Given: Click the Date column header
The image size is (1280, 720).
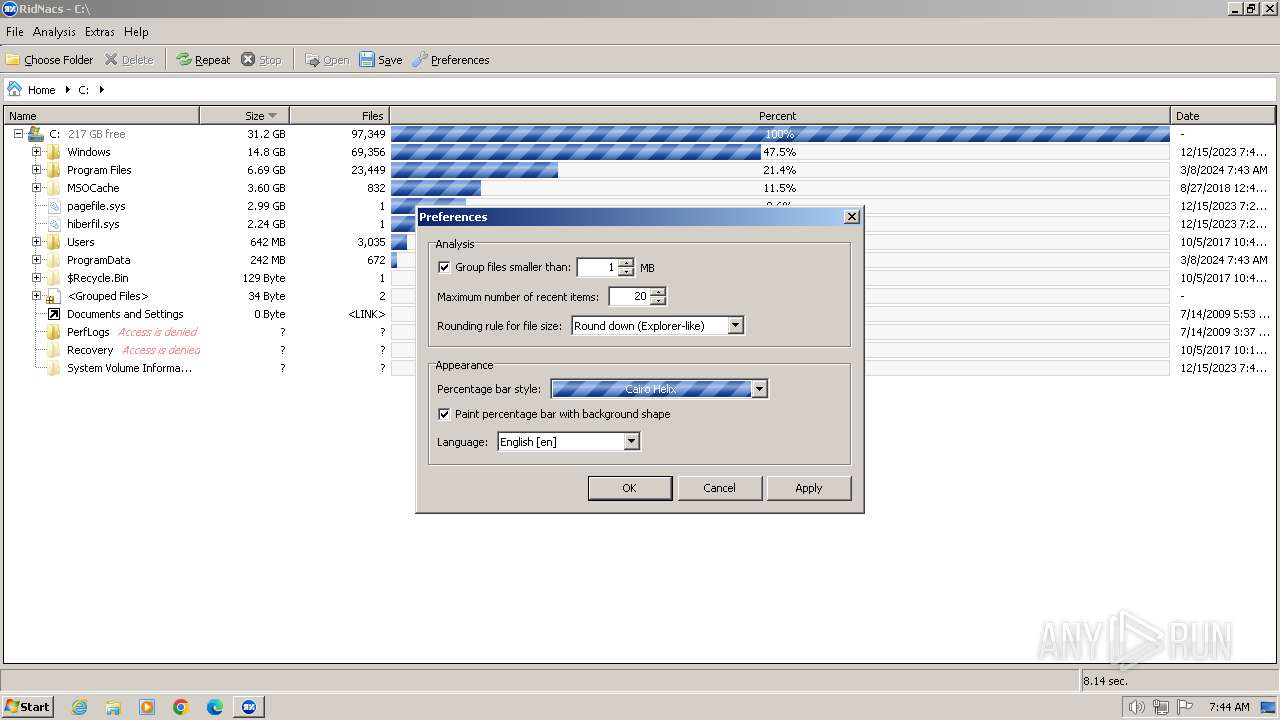Looking at the screenshot, I should coord(1223,116).
